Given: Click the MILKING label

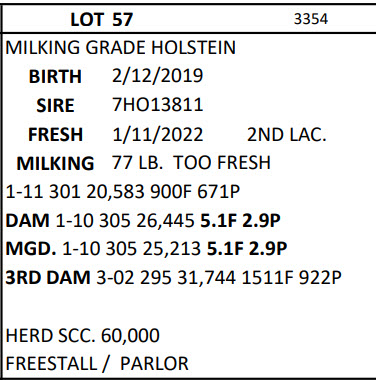Looking at the screenshot, I should [x=55, y=164].
